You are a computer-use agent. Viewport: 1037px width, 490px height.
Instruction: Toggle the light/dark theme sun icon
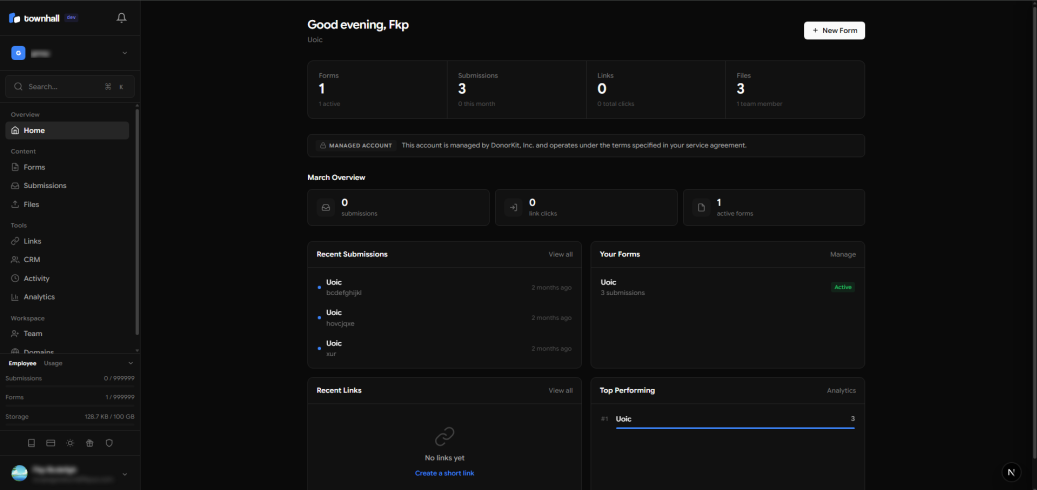[x=70, y=443]
